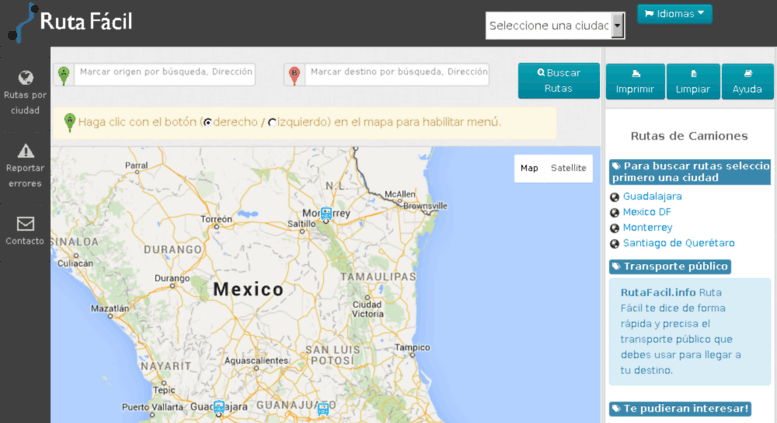The width and height of the screenshot is (777, 423).
Task: Click the Saltillo label on map
Action: pyautogui.click(x=302, y=224)
